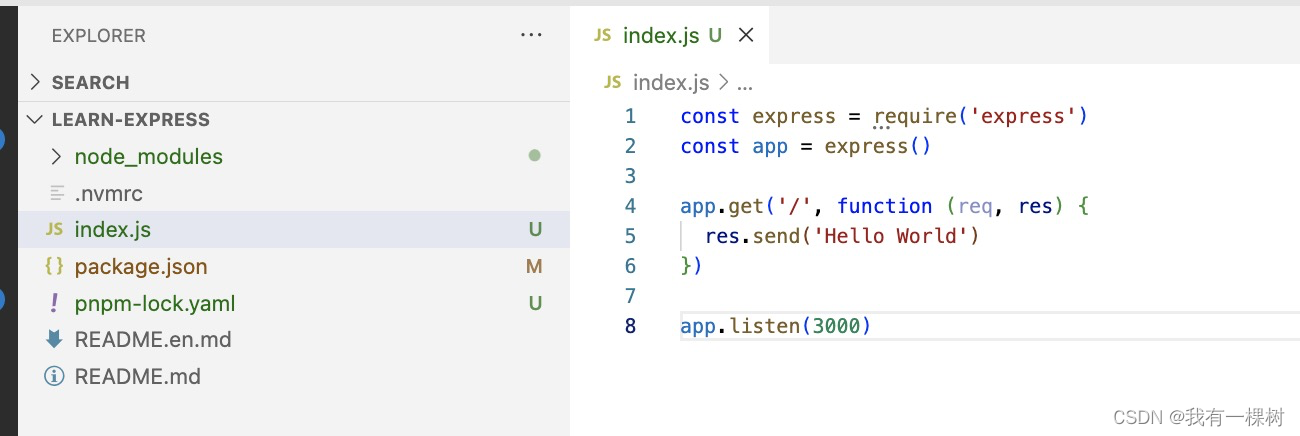1300x436 pixels.
Task: Click the green modified dot on node_modules
Action: (534, 156)
